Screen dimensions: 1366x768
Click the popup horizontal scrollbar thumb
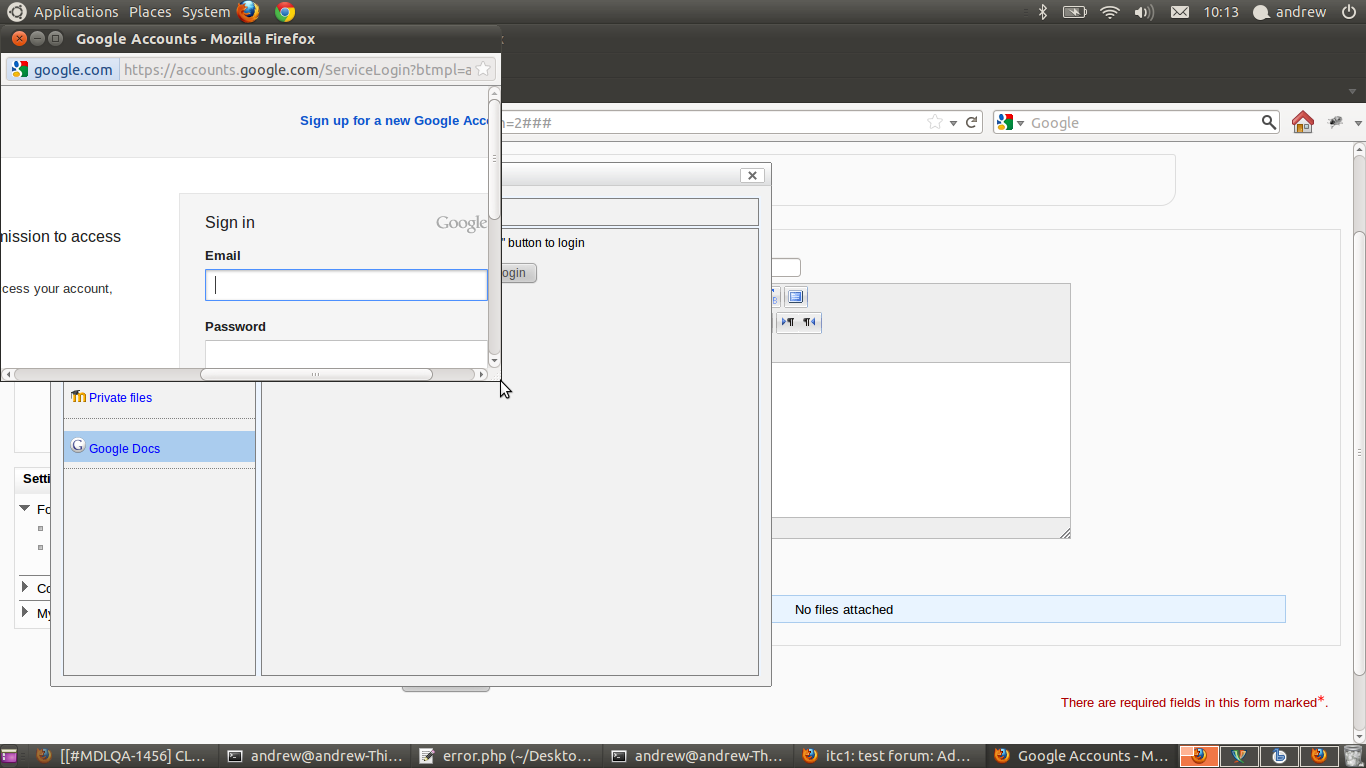point(316,374)
